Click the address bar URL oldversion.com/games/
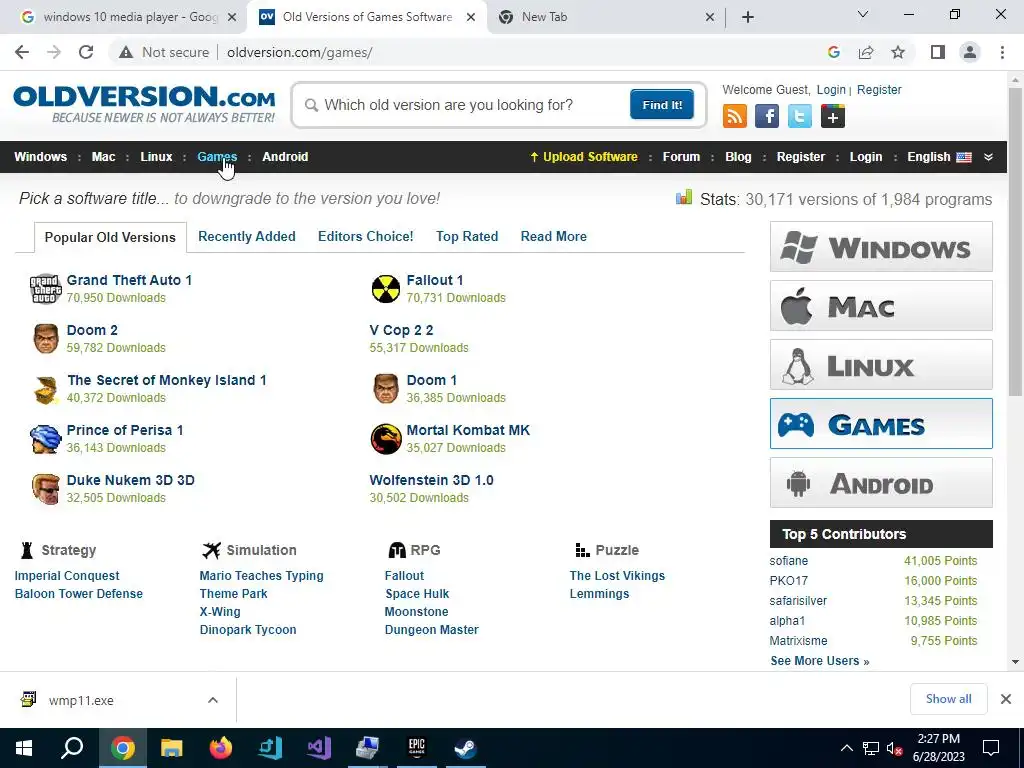Viewport: 1024px width, 768px height. pos(300,52)
